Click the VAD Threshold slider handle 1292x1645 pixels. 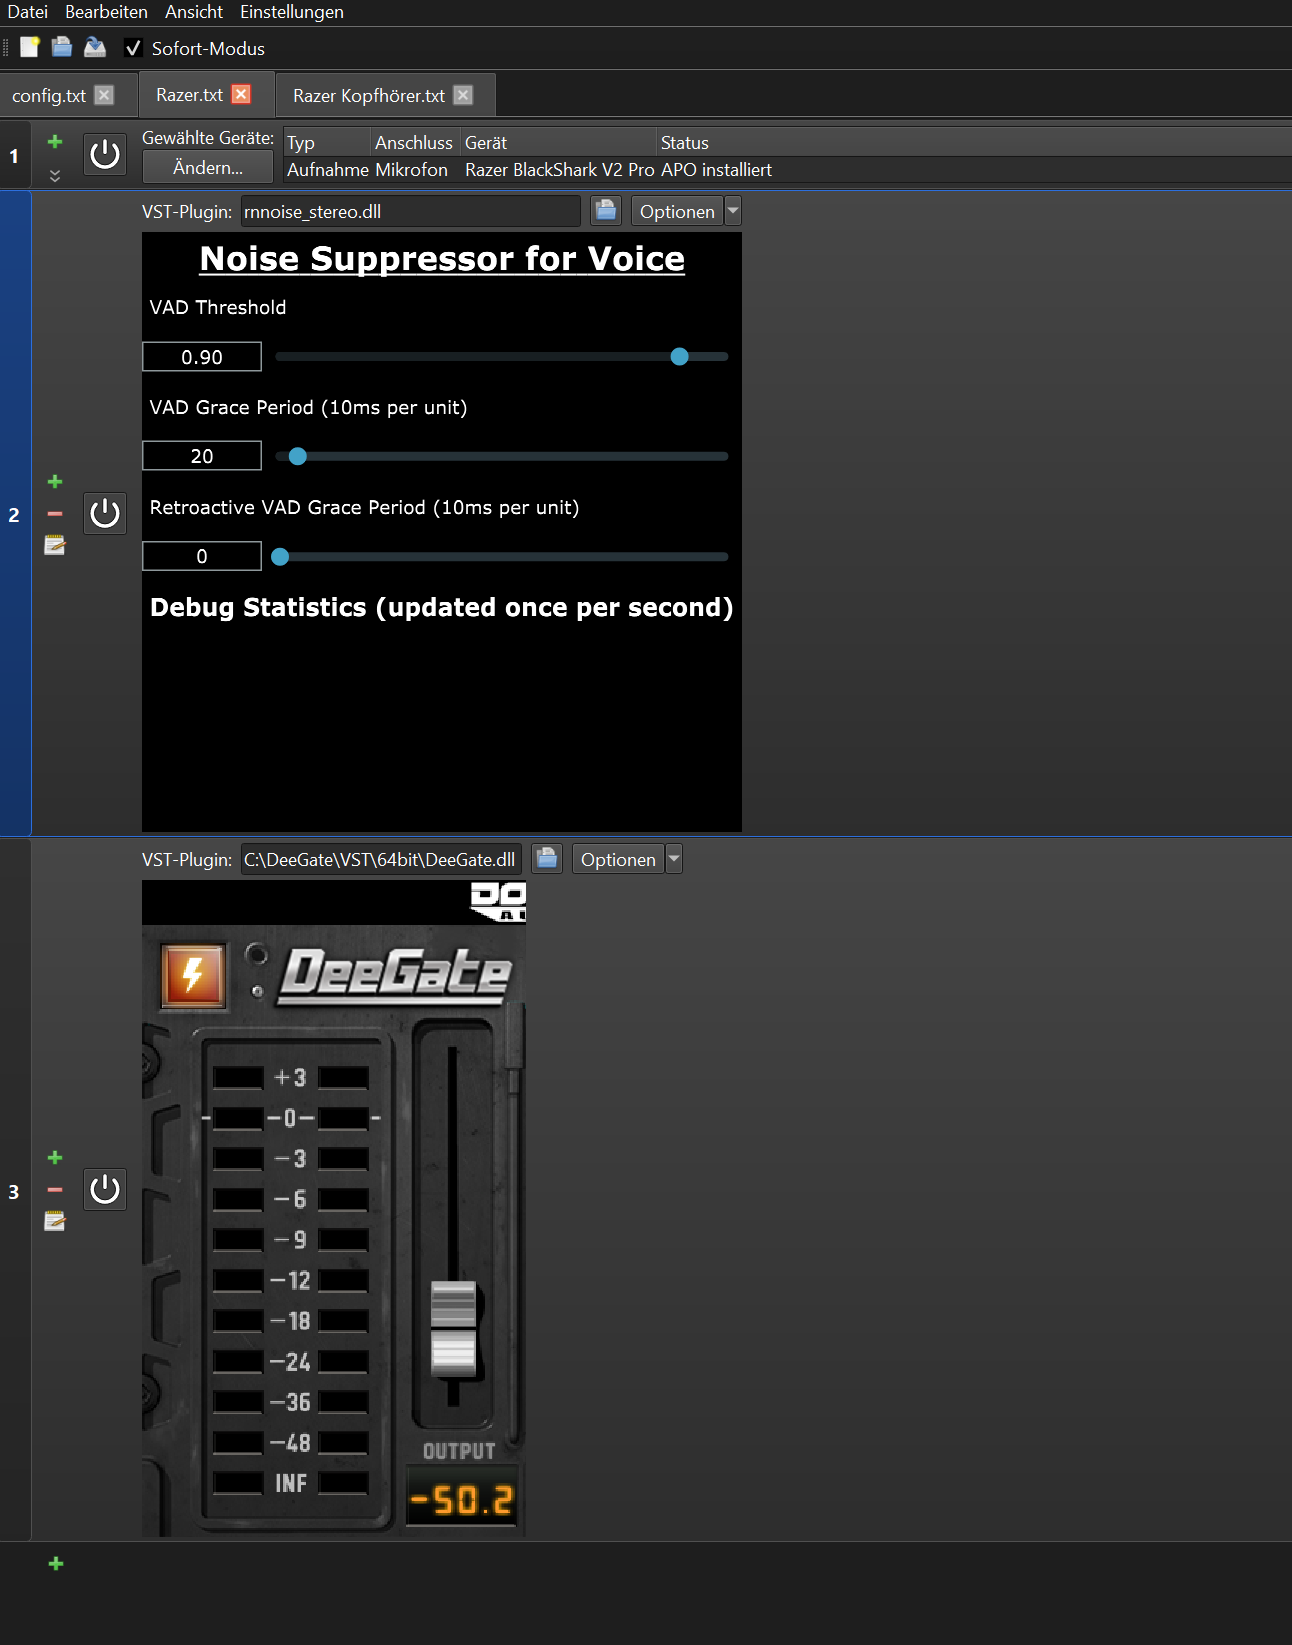[679, 356]
